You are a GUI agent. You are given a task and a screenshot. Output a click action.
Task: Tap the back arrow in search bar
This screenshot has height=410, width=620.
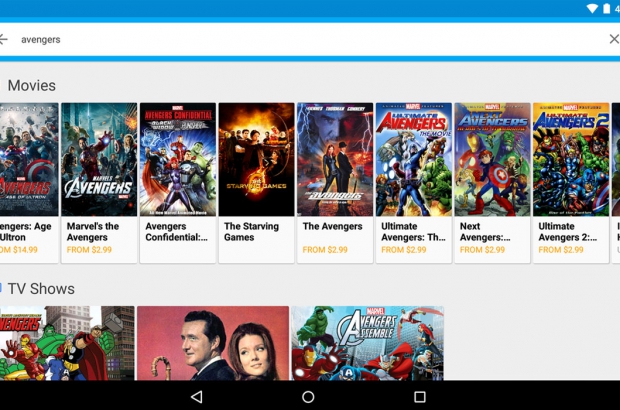tap(4, 39)
